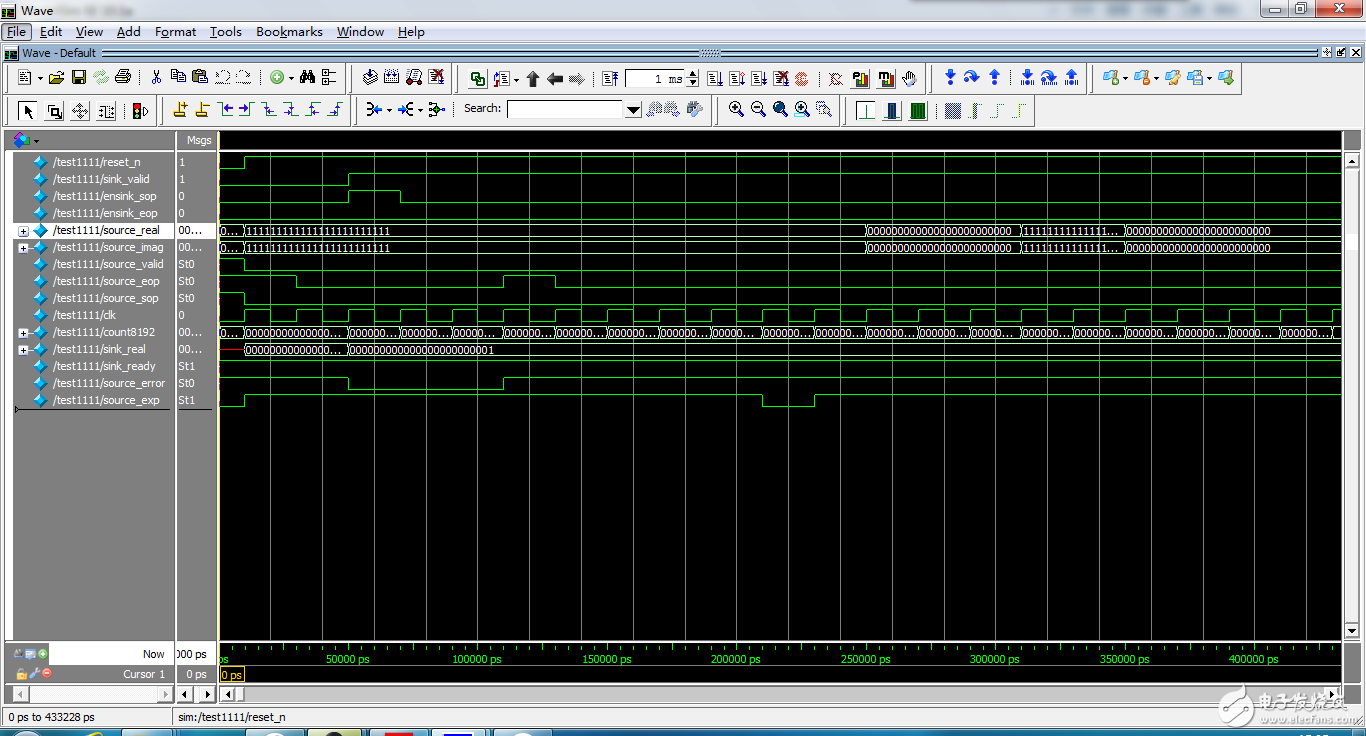Toggle the blue bar wave format
1366x736 pixels.
click(892, 111)
